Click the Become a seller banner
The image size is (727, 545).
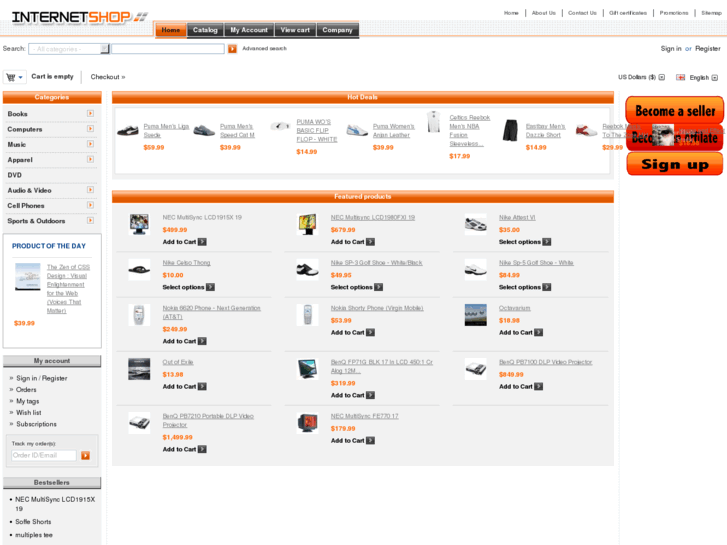click(675, 111)
